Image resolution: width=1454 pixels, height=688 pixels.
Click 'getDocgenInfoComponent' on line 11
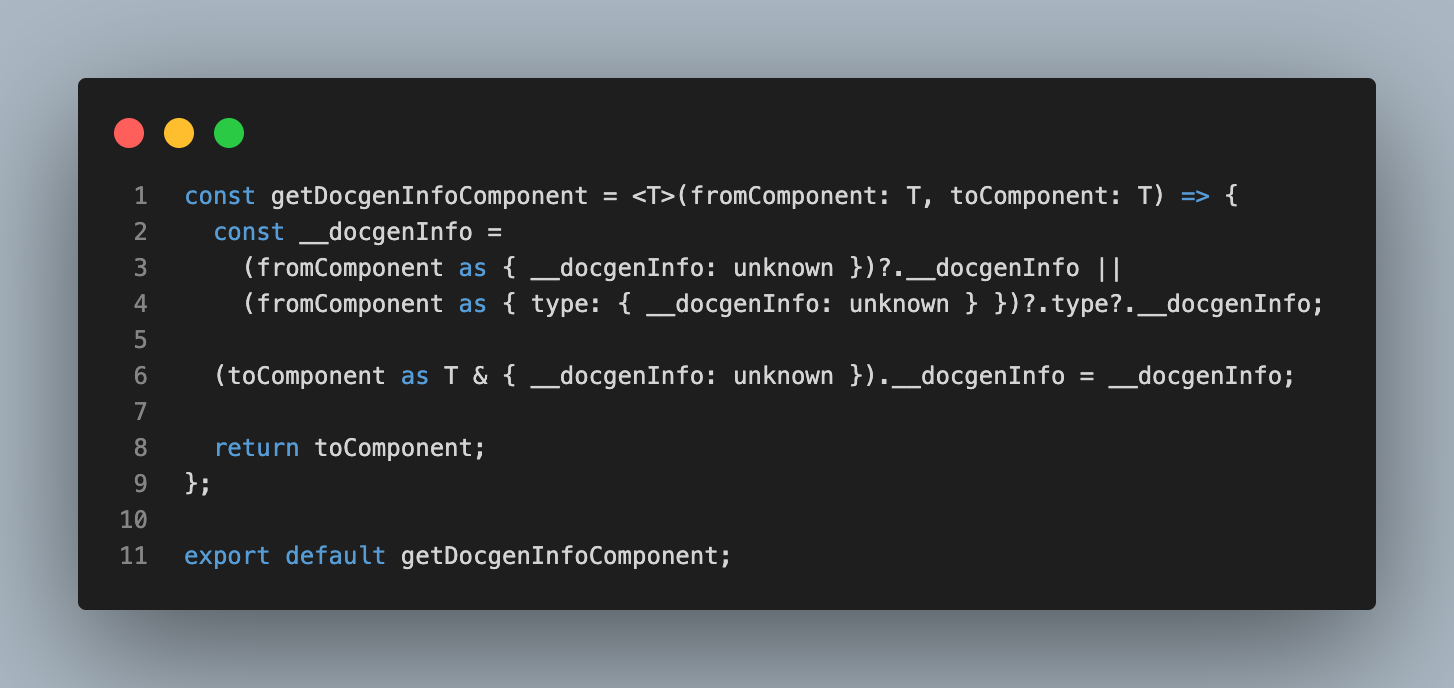click(559, 556)
